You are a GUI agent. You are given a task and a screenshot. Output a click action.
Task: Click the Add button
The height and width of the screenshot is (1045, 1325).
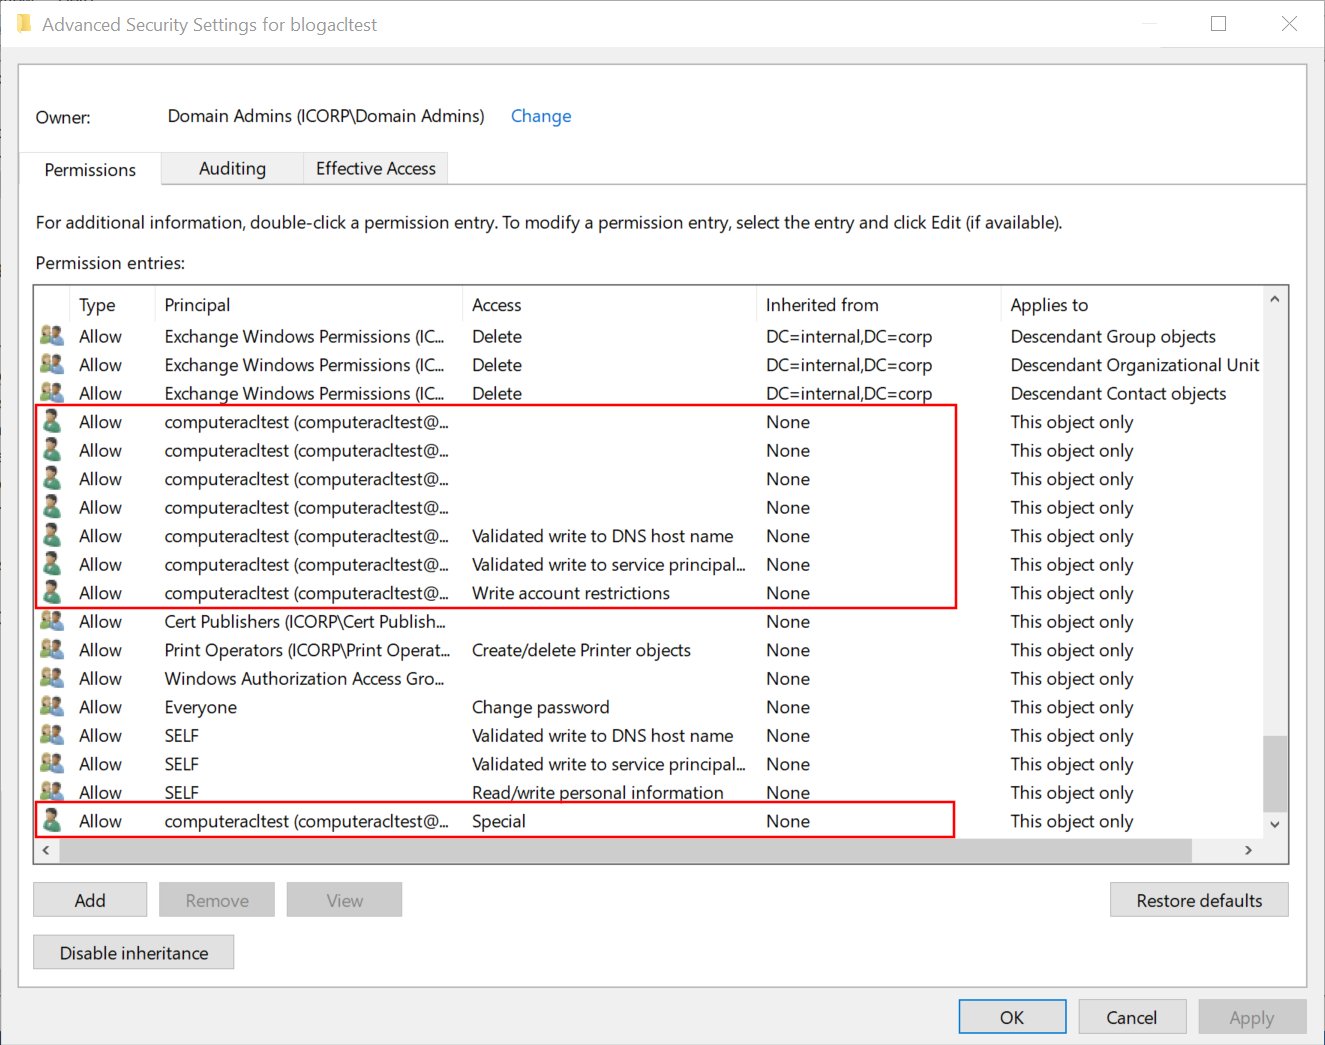(89, 899)
